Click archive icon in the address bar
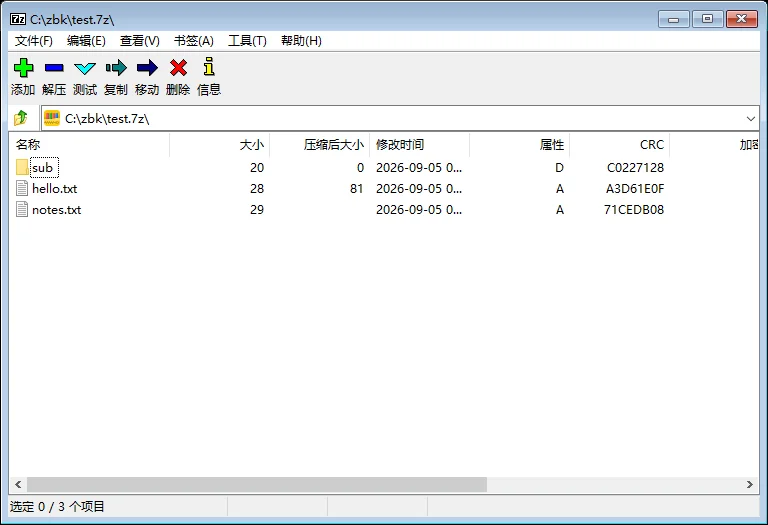768x525 pixels. coord(52,118)
